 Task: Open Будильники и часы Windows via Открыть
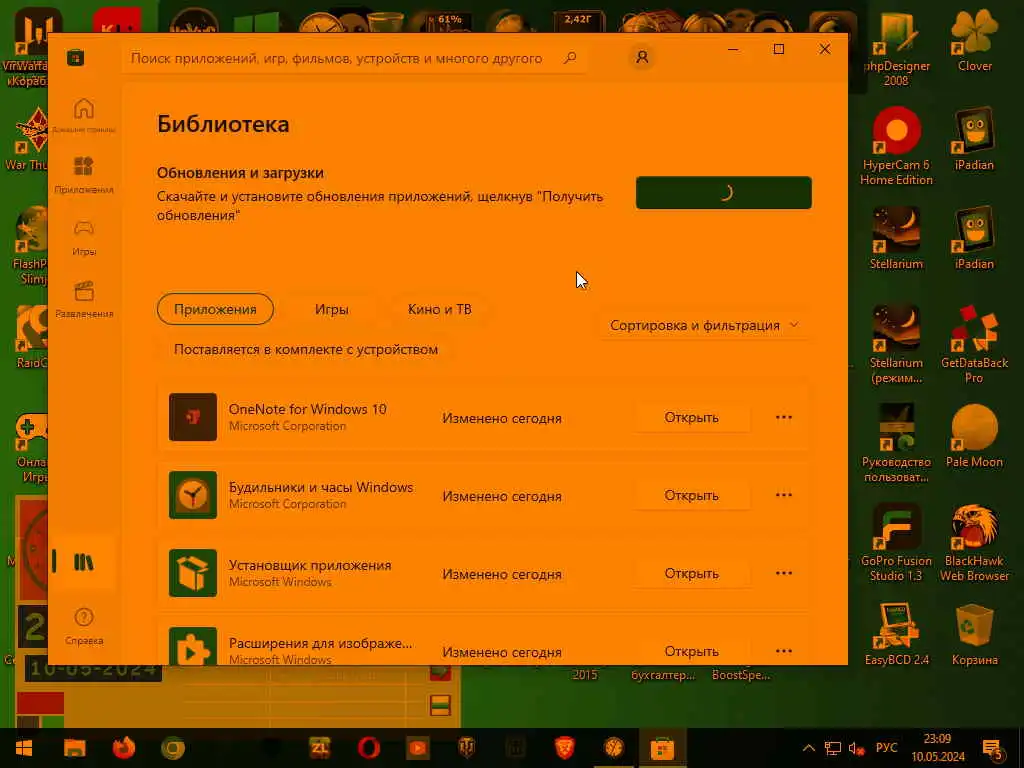coord(692,495)
